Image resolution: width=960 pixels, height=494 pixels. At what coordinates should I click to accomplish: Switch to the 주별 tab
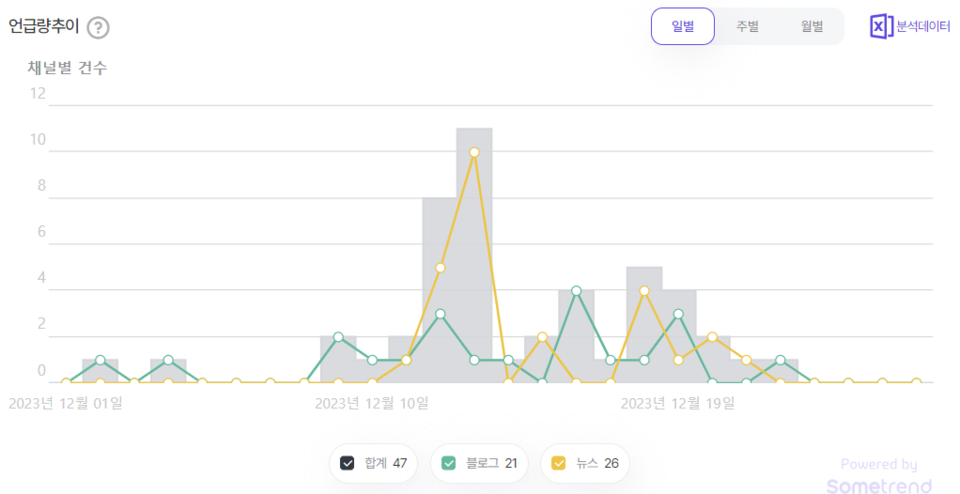(747, 27)
